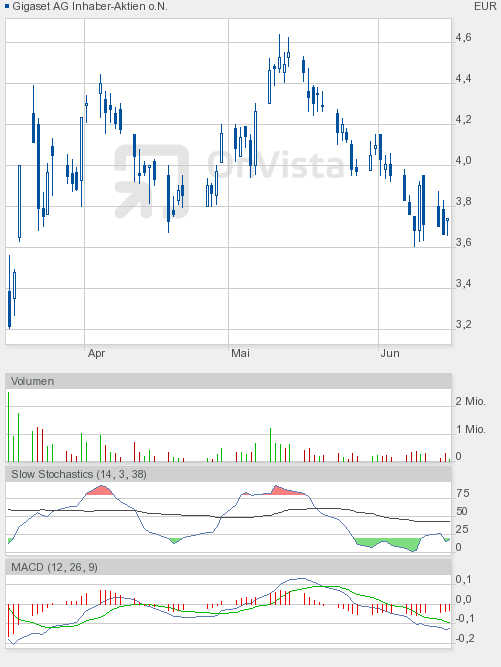Click the 0,1 MACD axis label
This screenshot has height=667, width=501.
click(x=463, y=579)
